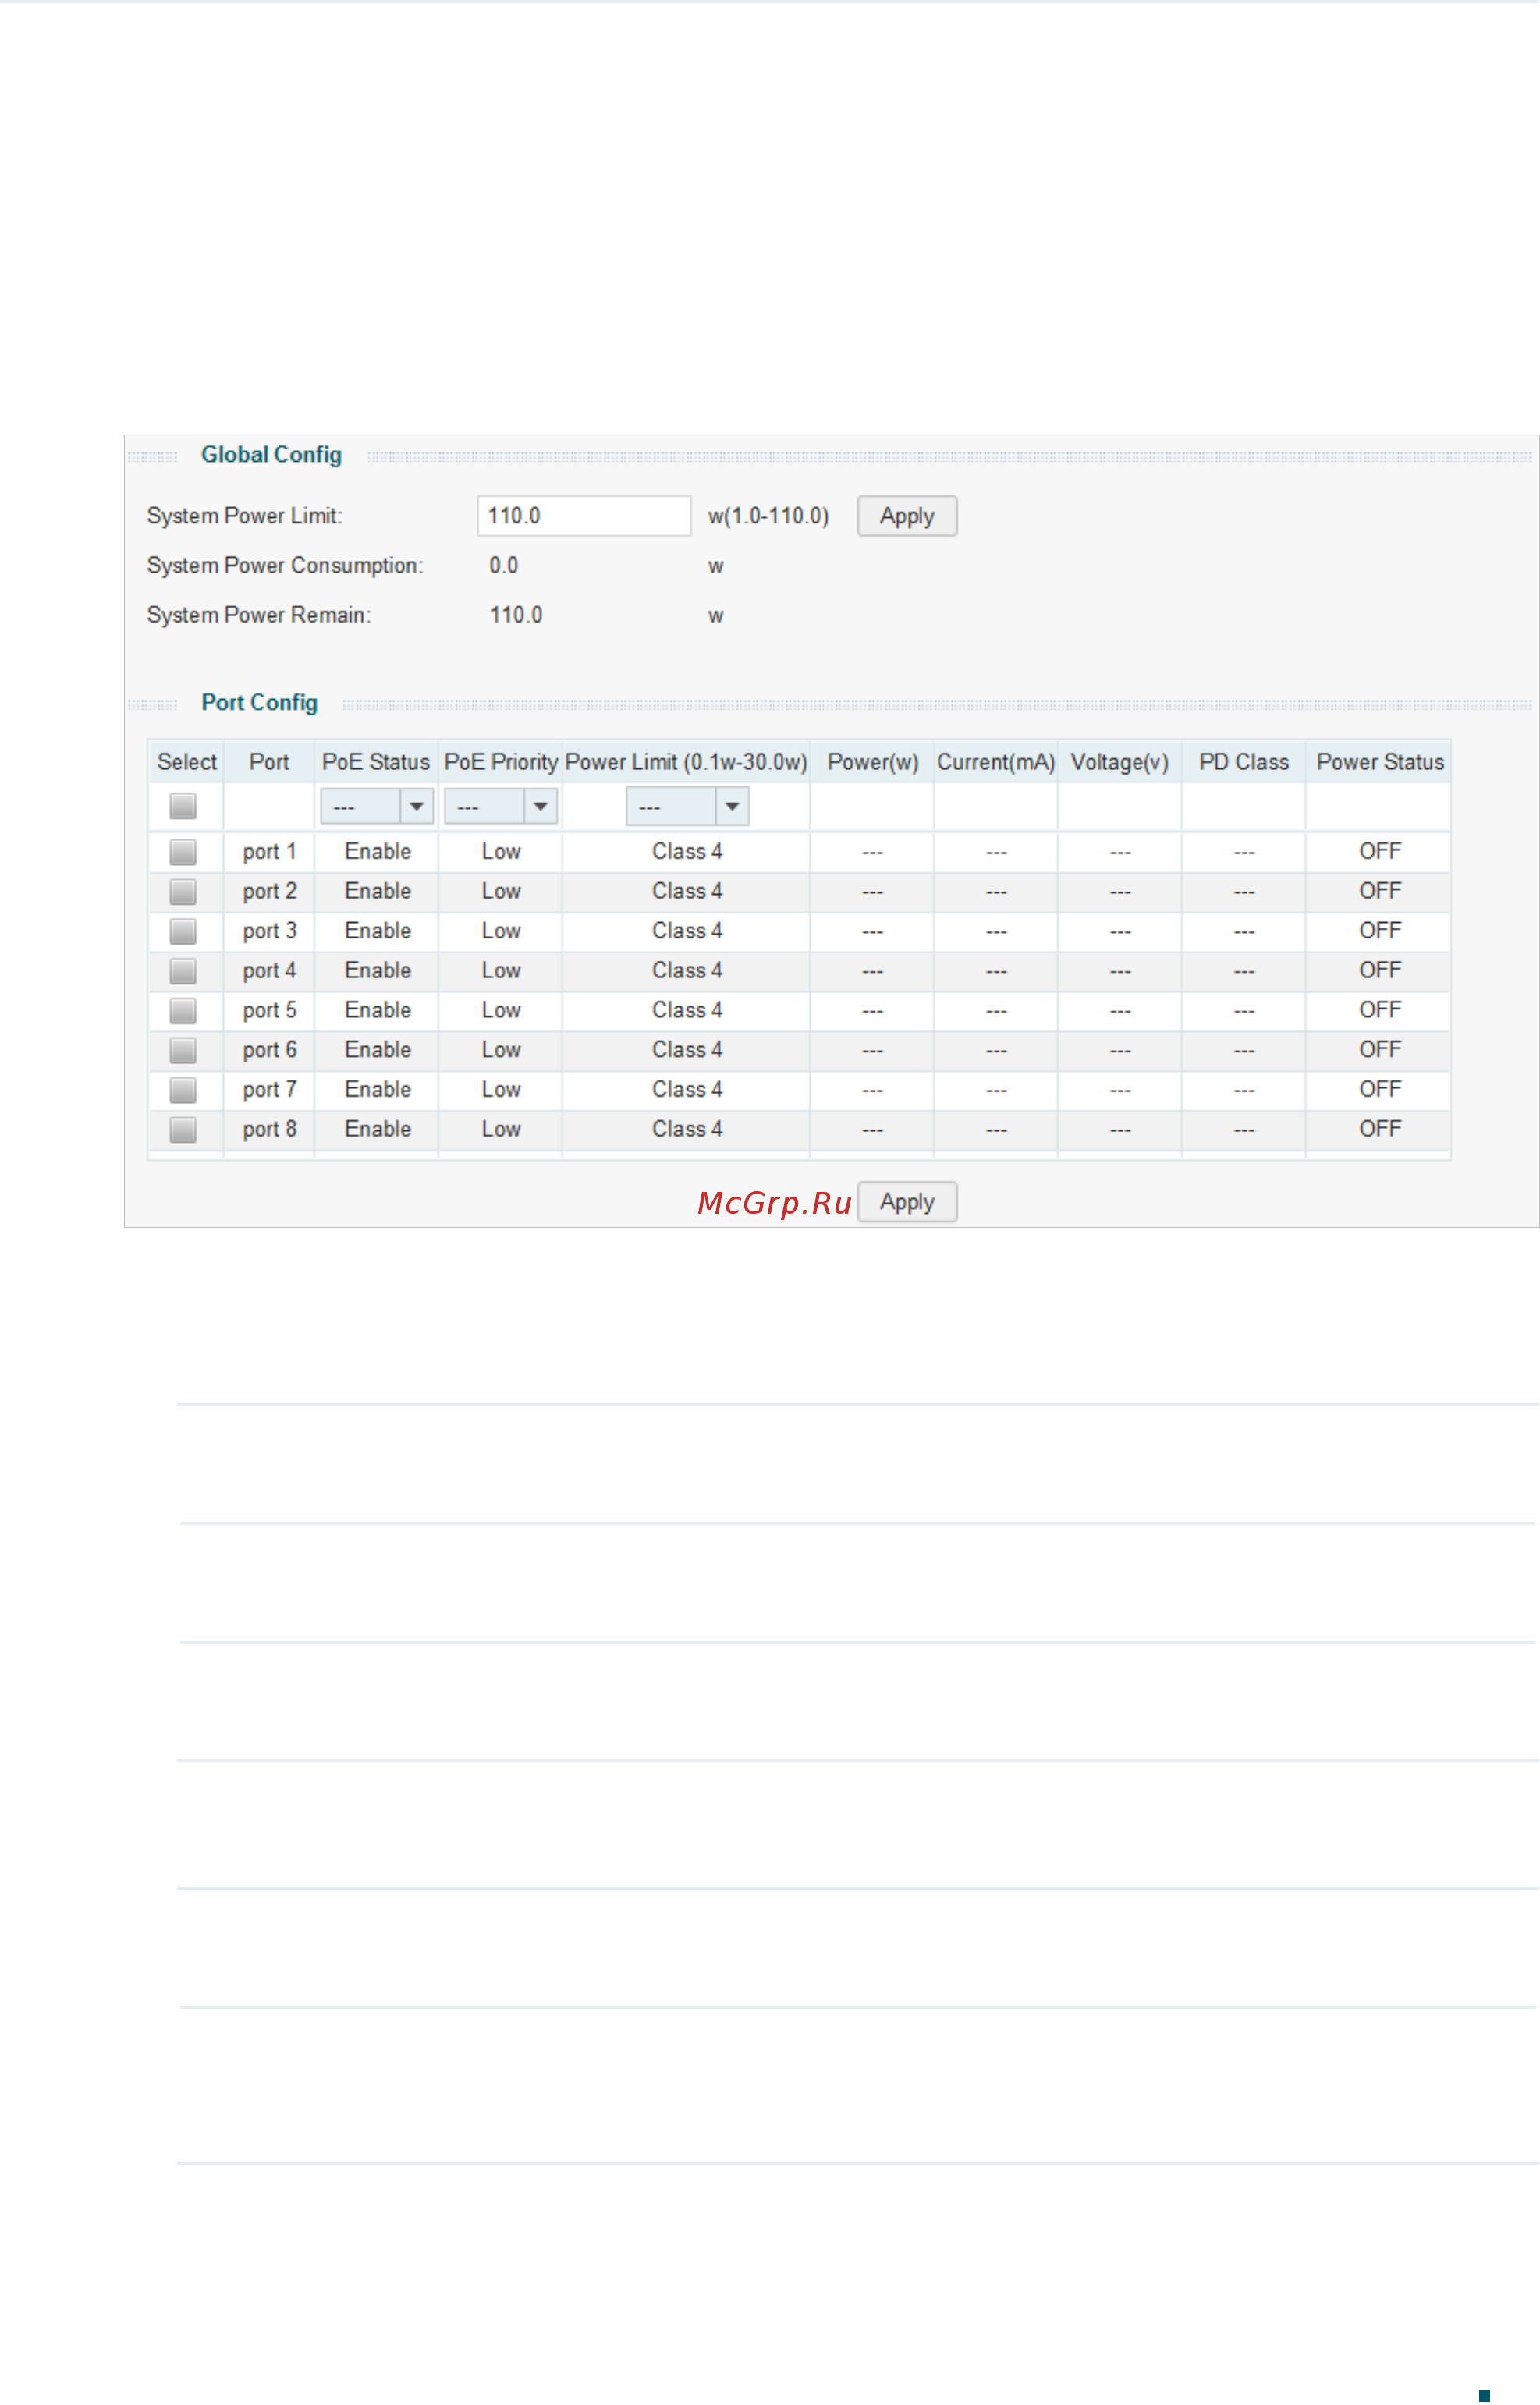Check the port 7 checkbox
This screenshot has height=2405, width=1540.
(183, 1090)
